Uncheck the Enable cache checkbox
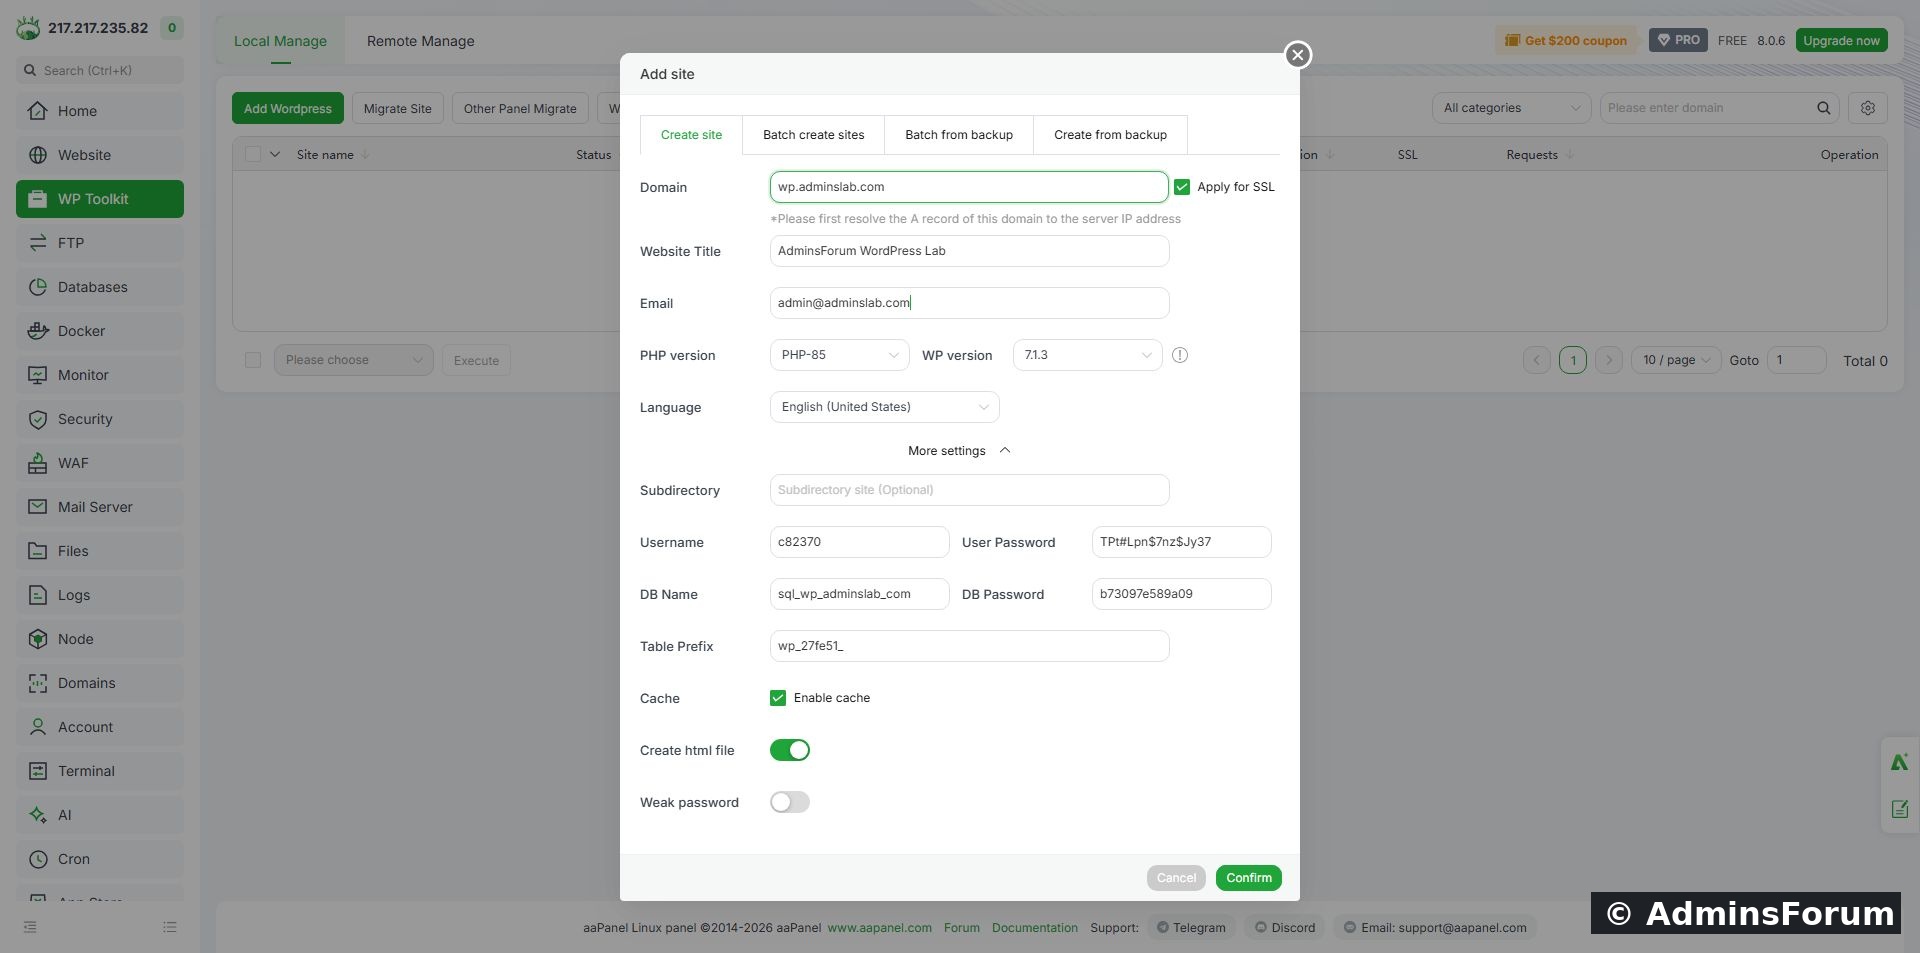This screenshot has height=953, width=1920. (x=778, y=698)
